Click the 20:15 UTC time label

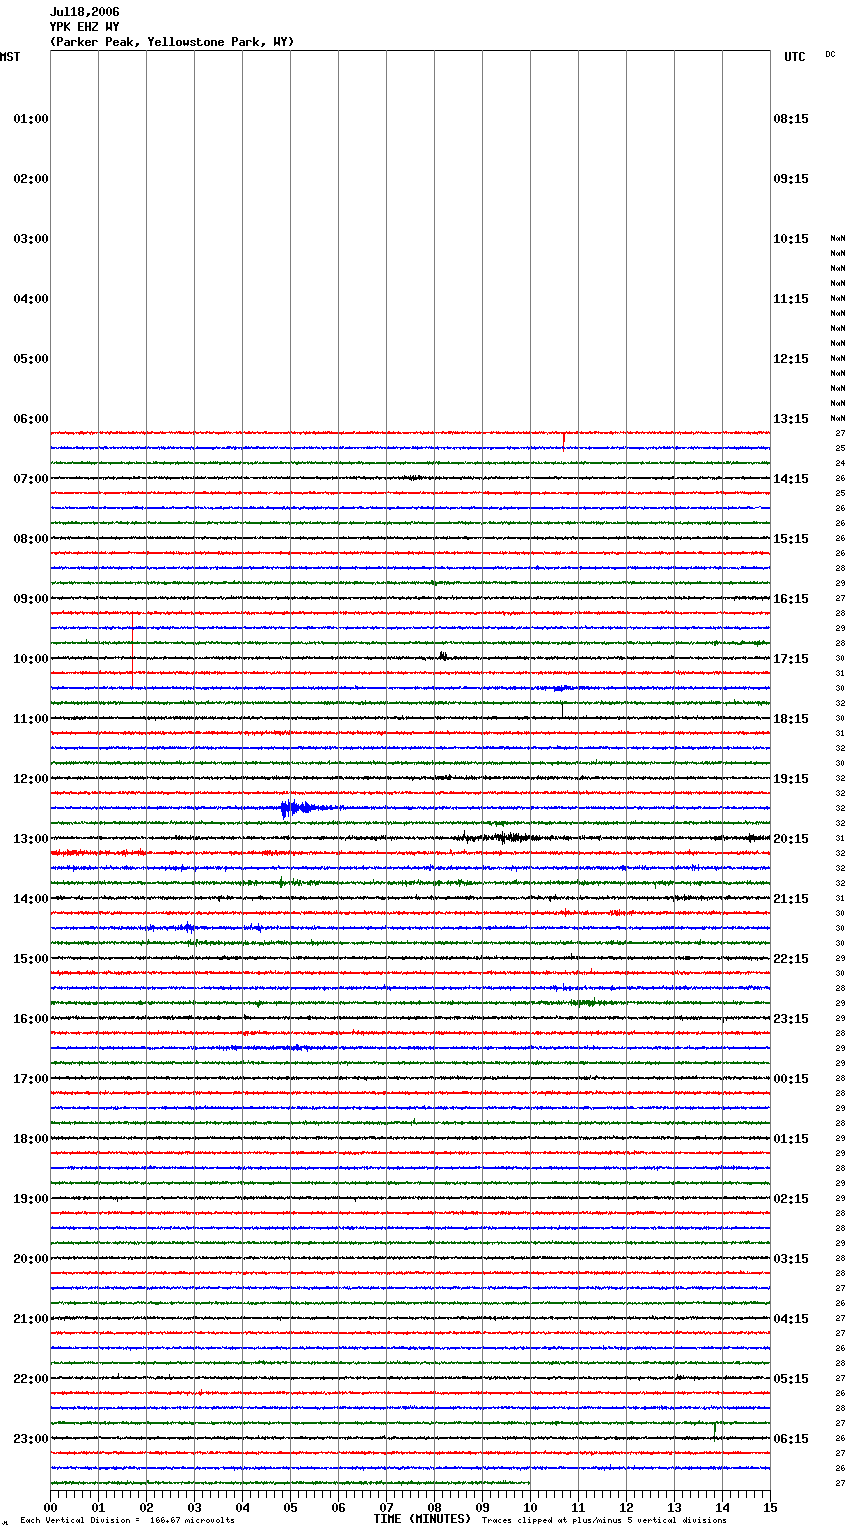[791, 839]
